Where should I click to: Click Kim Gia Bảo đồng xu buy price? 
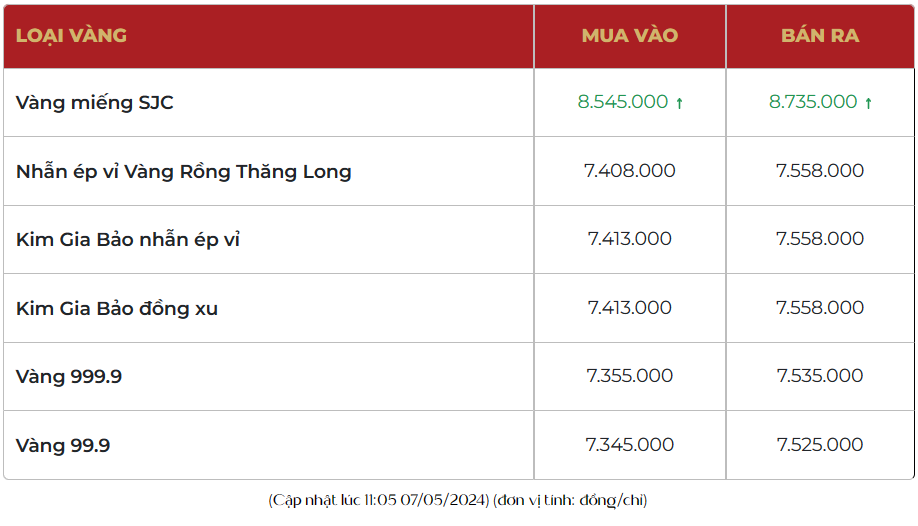630,308
